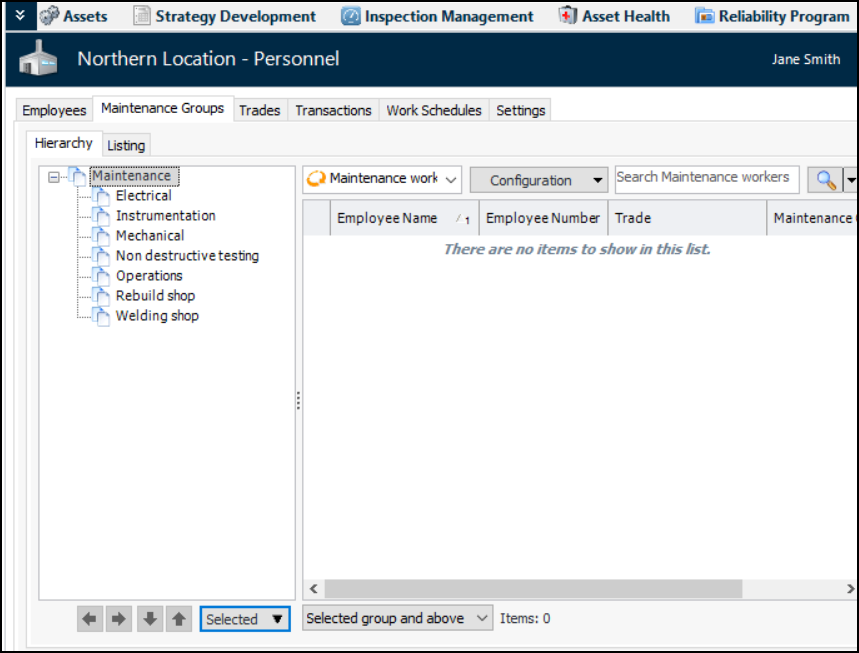Click the Maintenance root folder icon

click(x=78, y=176)
